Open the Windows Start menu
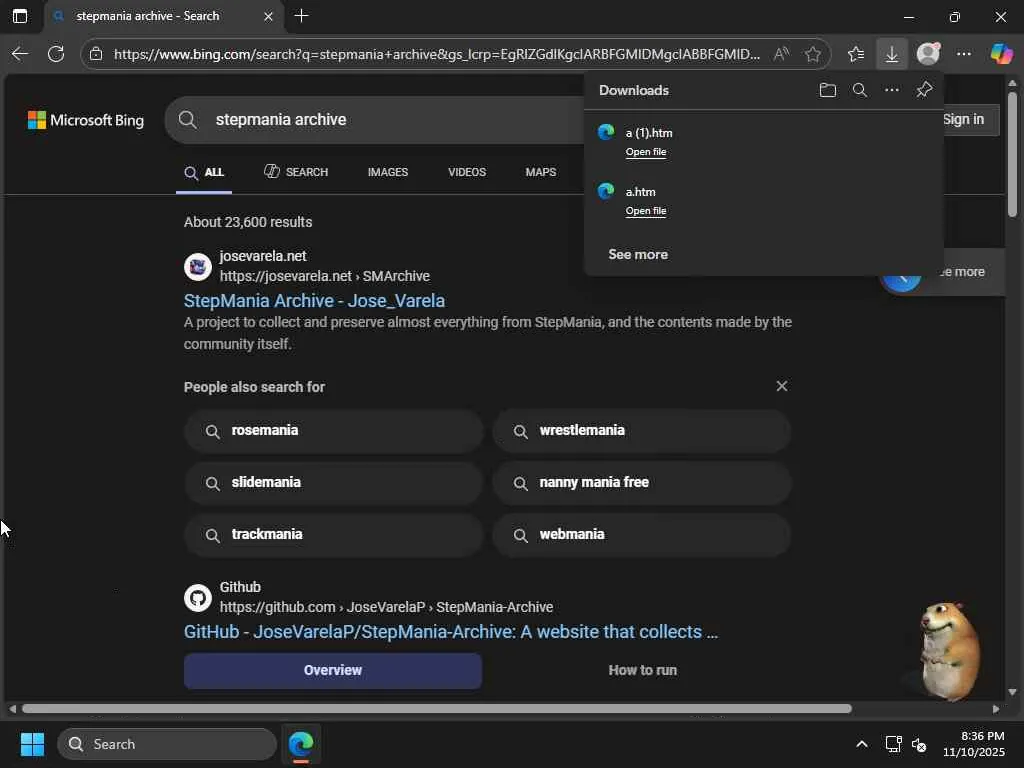The image size is (1024, 768). [x=32, y=744]
